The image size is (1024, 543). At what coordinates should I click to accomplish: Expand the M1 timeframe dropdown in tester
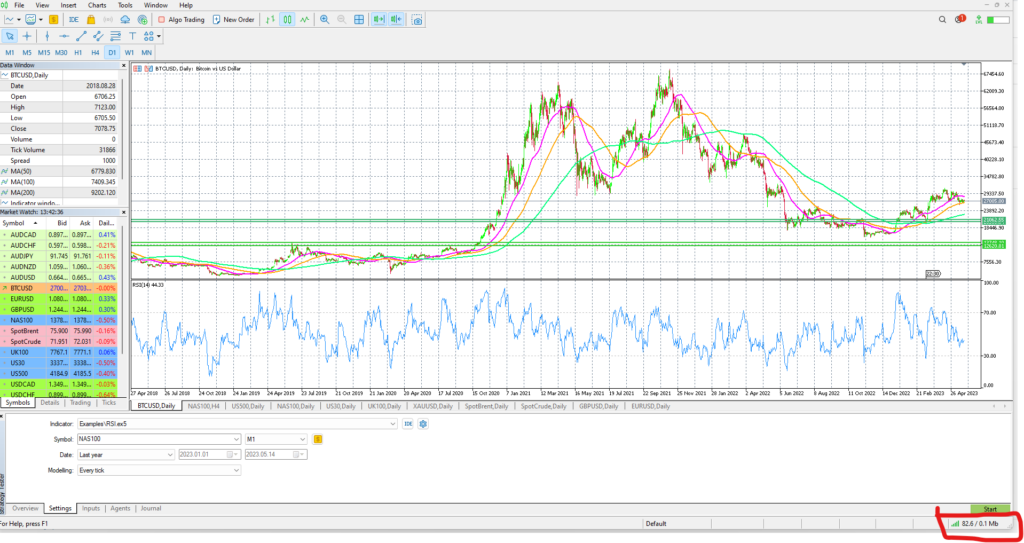pyautogui.click(x=303, y=439)
